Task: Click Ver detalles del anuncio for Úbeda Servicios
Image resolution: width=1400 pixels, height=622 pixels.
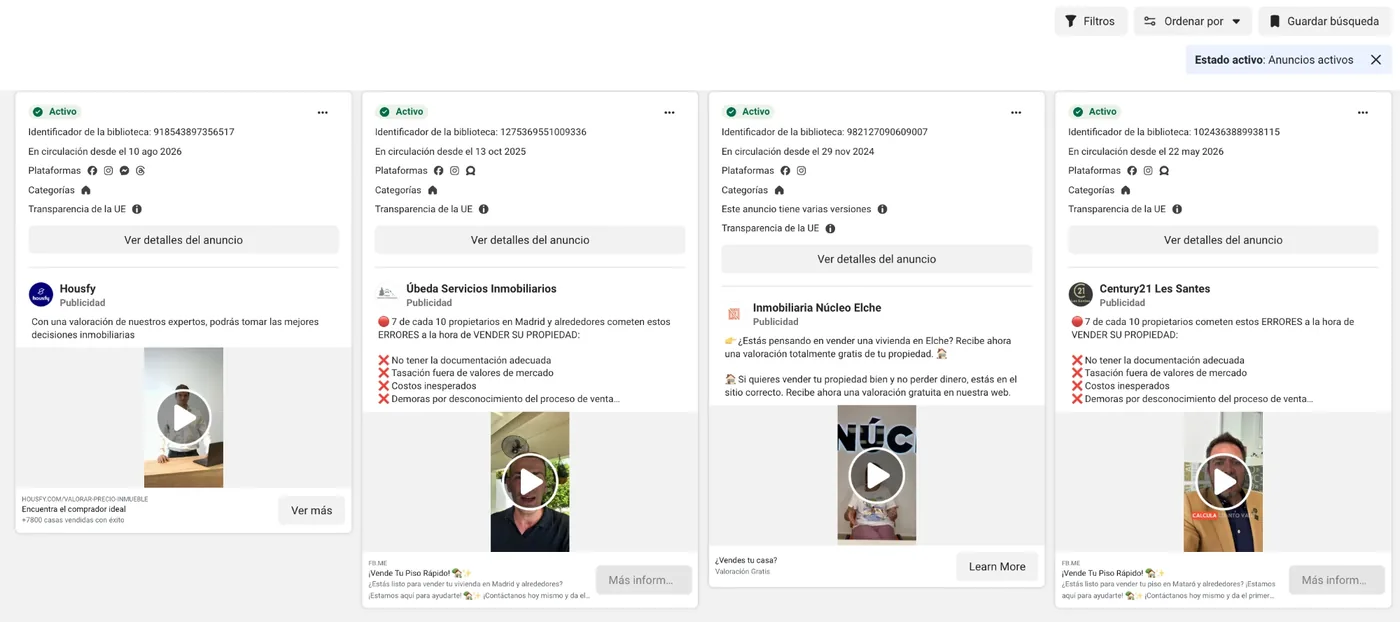Action: (x=530, y=240)
